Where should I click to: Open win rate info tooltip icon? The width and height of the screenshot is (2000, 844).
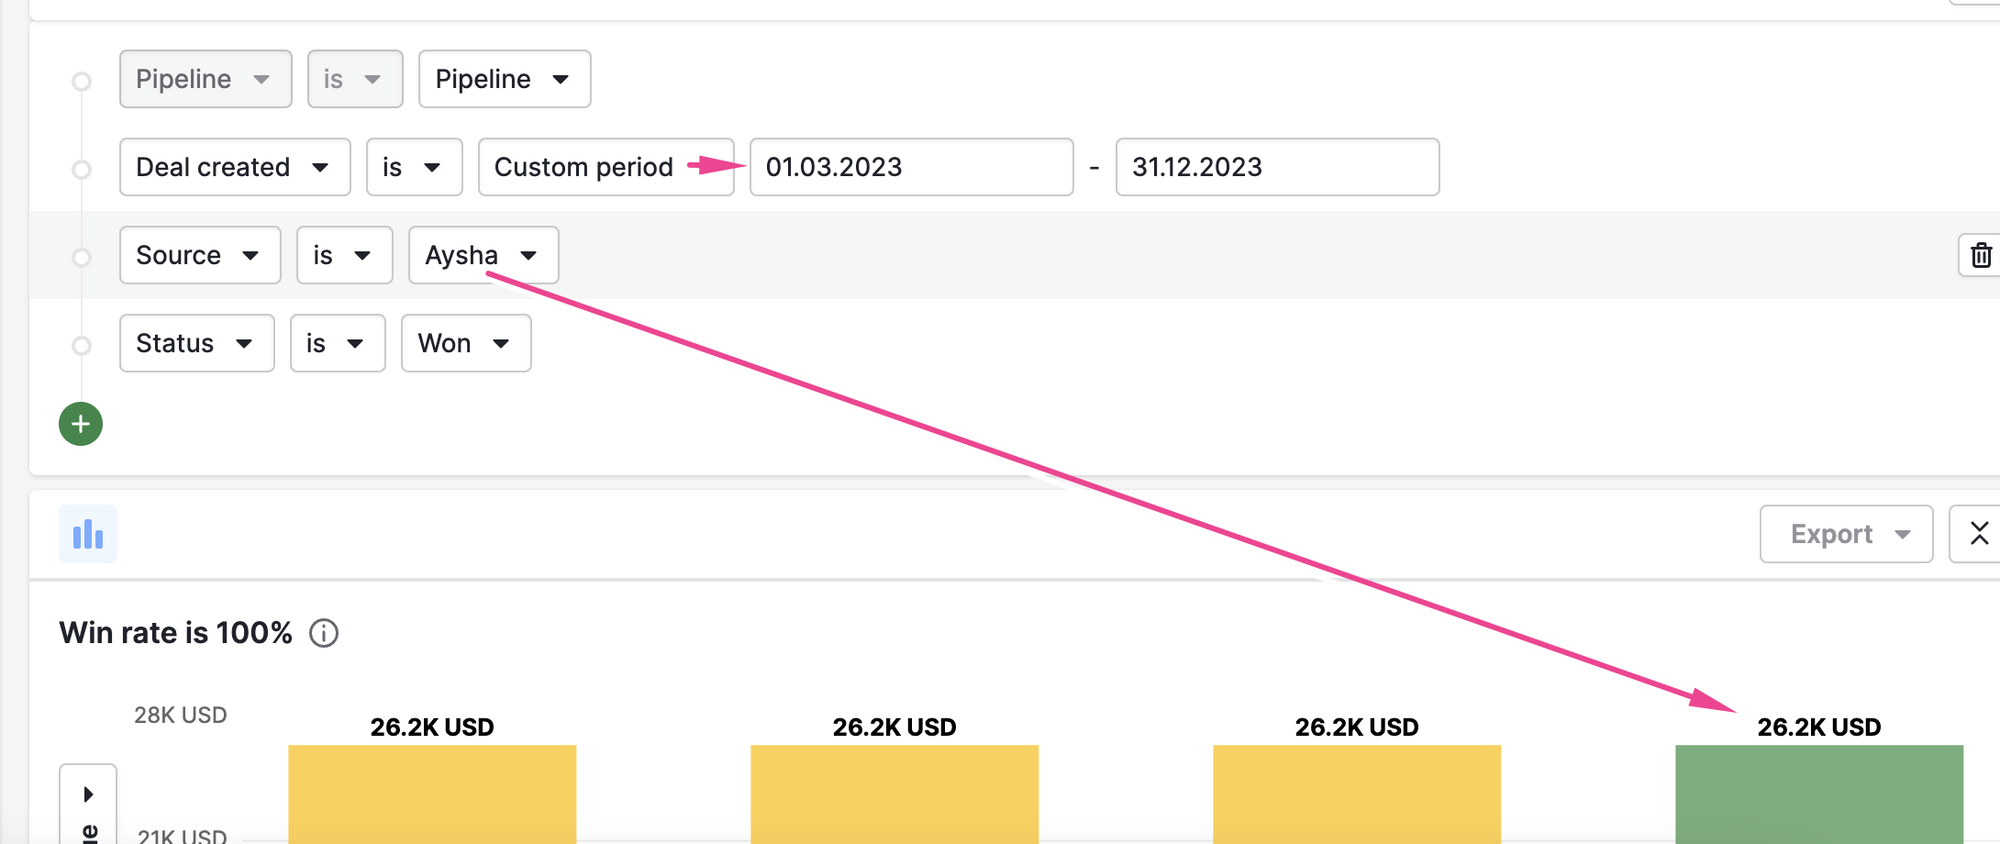pyautogui.click(x=324, y=633)
